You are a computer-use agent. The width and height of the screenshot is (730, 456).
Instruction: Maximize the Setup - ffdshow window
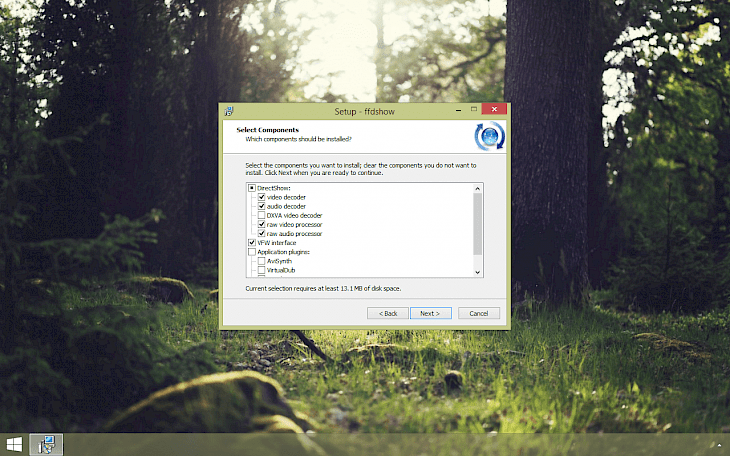click(474, 109)
